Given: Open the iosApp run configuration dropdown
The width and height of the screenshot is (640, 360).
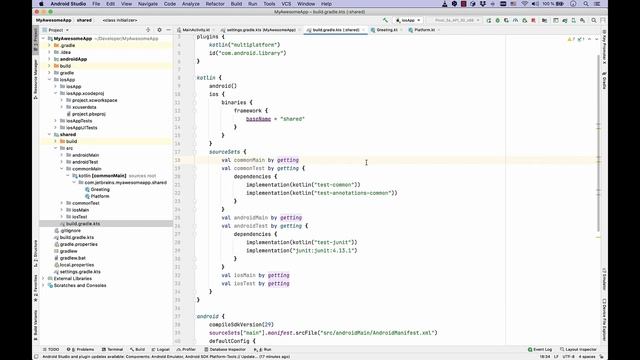Looking at the screenshot, I should 408,20.
